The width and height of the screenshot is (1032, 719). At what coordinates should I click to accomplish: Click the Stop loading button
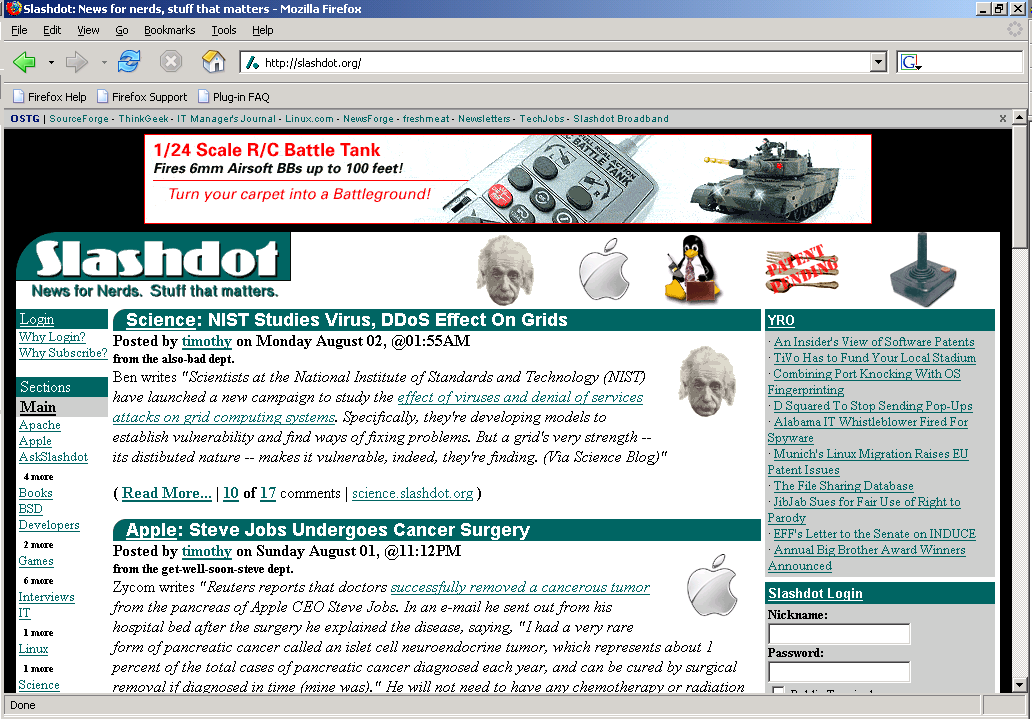tap(171, 62)
